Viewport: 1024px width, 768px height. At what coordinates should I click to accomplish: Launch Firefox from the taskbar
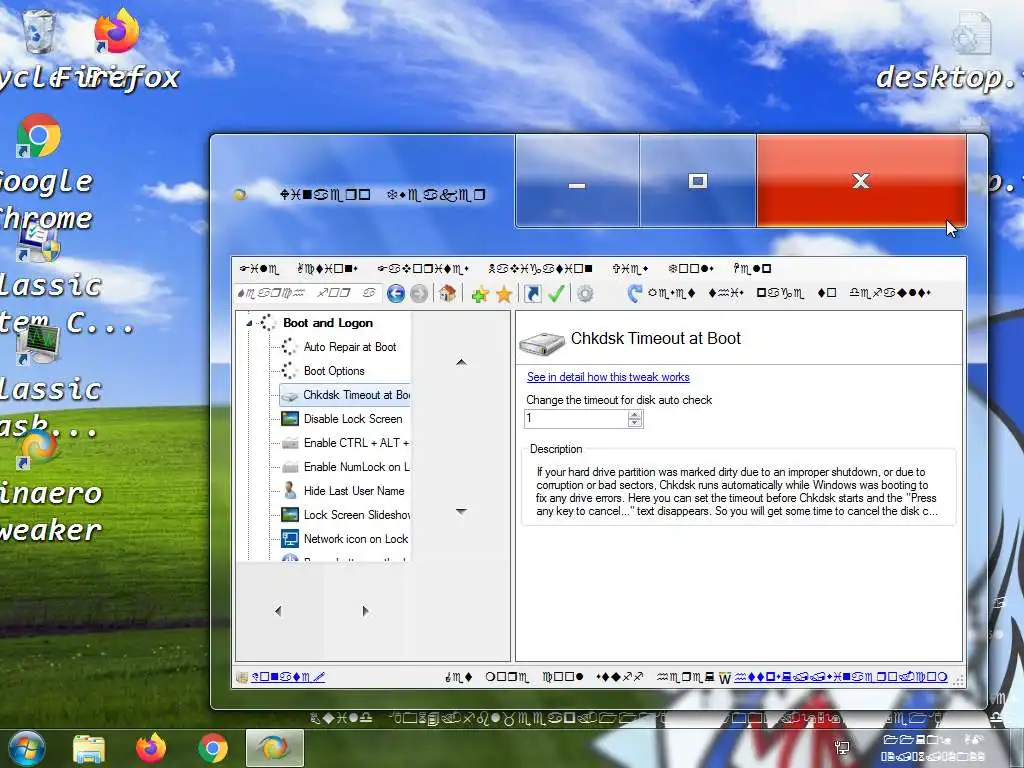[151, 748]
